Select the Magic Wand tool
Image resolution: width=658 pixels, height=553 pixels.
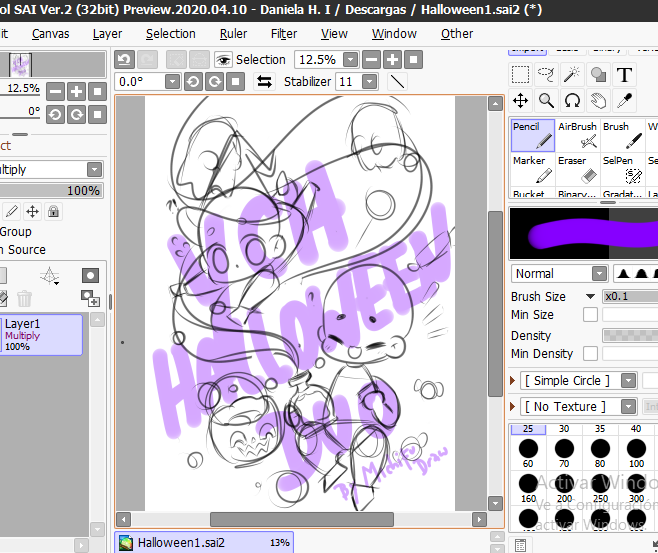572,75
